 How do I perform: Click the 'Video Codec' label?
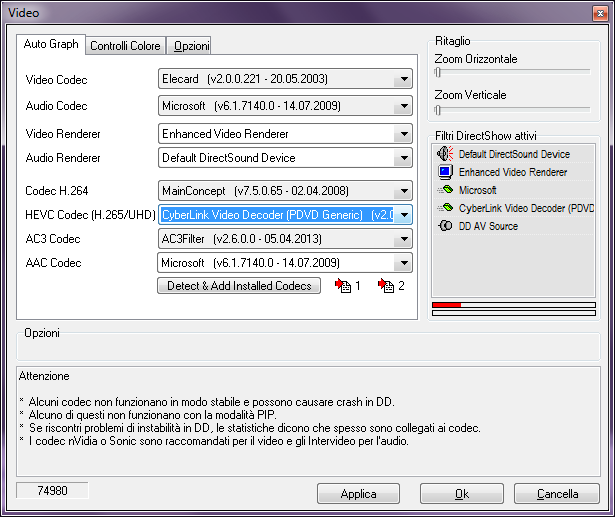coord(56,80)
